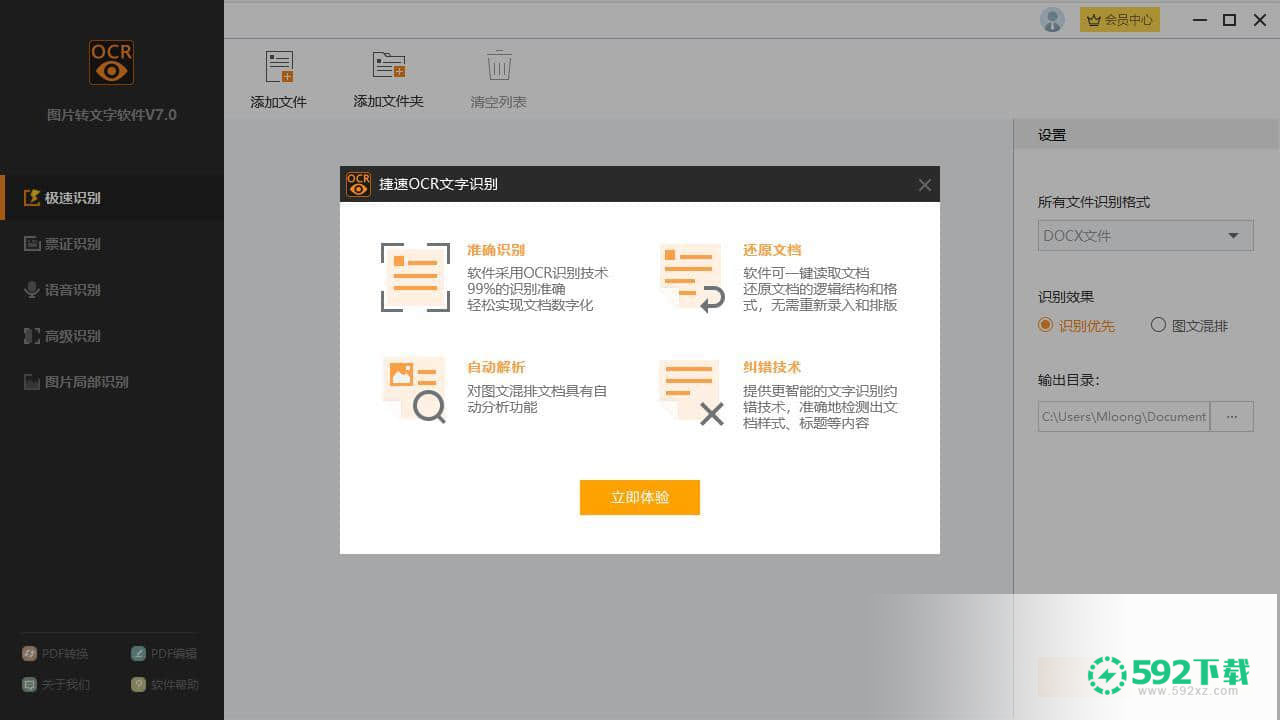The width and height of the screenshot is (1280, 720).
Task: Click the OCR eye logo in sidebar
Action: pyautogui.click(x=111, y=62)
